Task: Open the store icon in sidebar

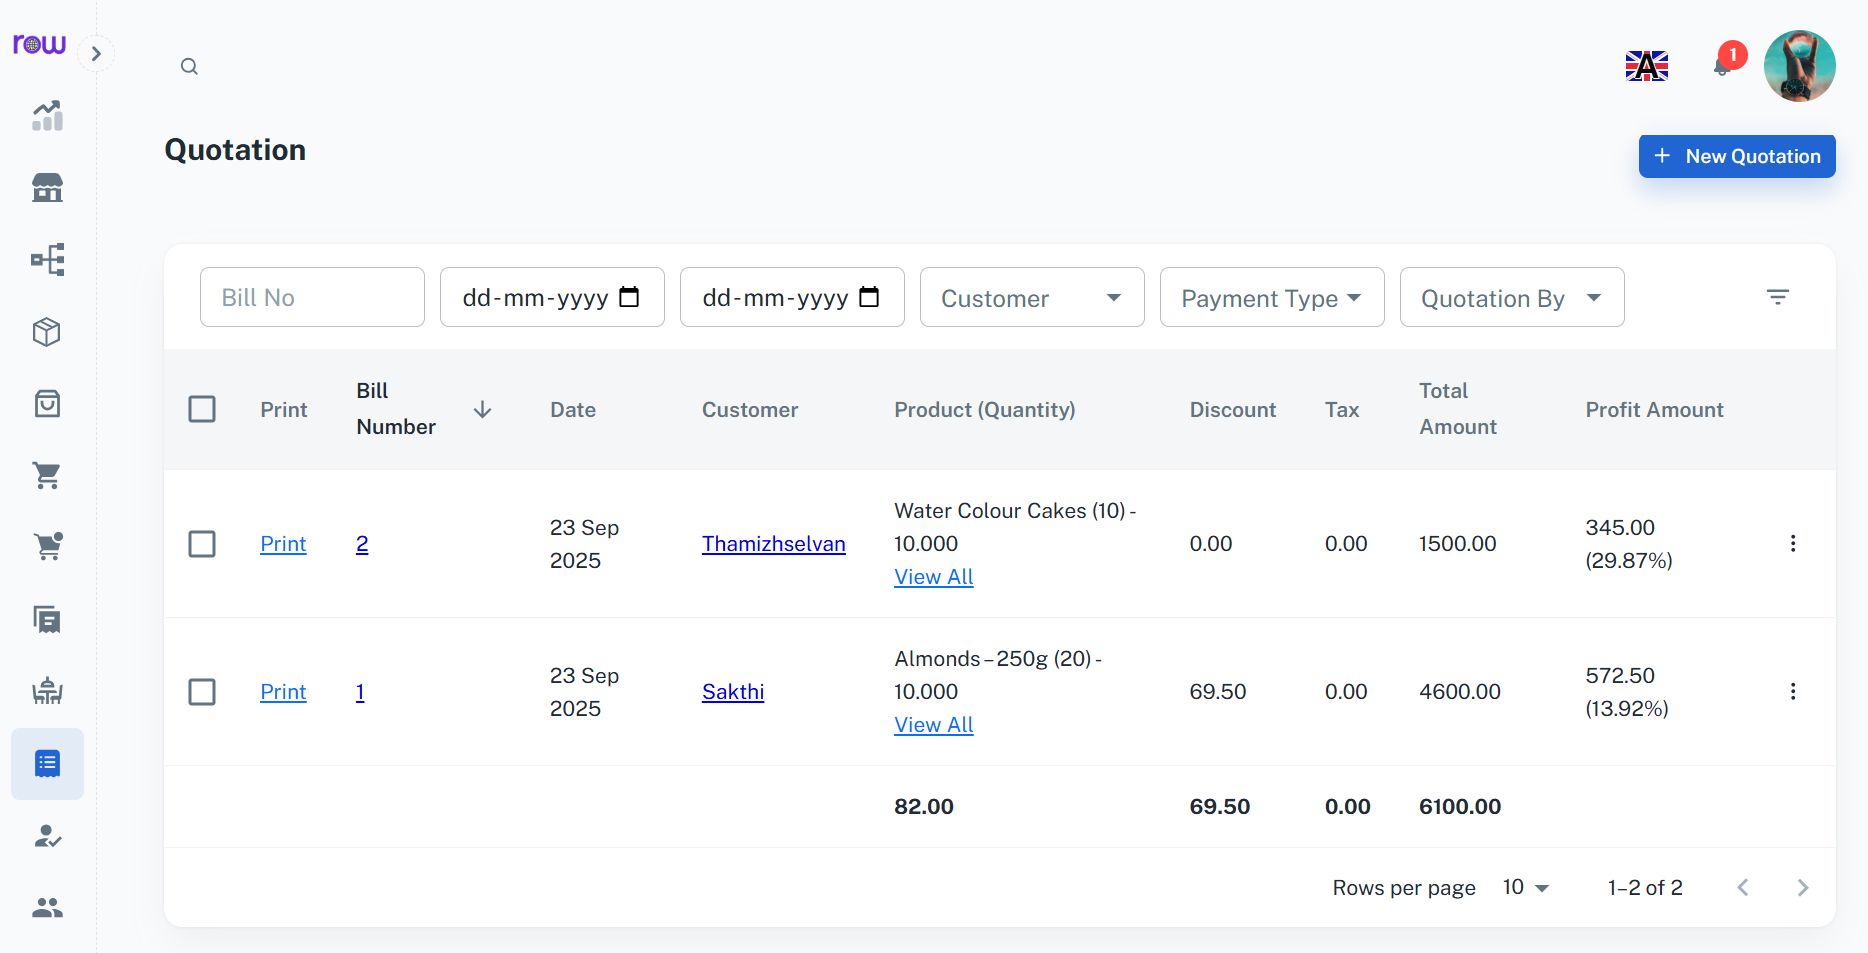Action: pyautogui.click(x=47, y=188)
